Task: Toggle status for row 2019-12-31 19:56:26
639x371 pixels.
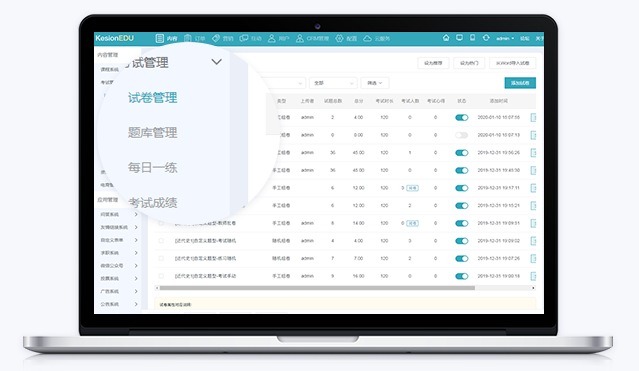Action: click(x=462, y=152)
